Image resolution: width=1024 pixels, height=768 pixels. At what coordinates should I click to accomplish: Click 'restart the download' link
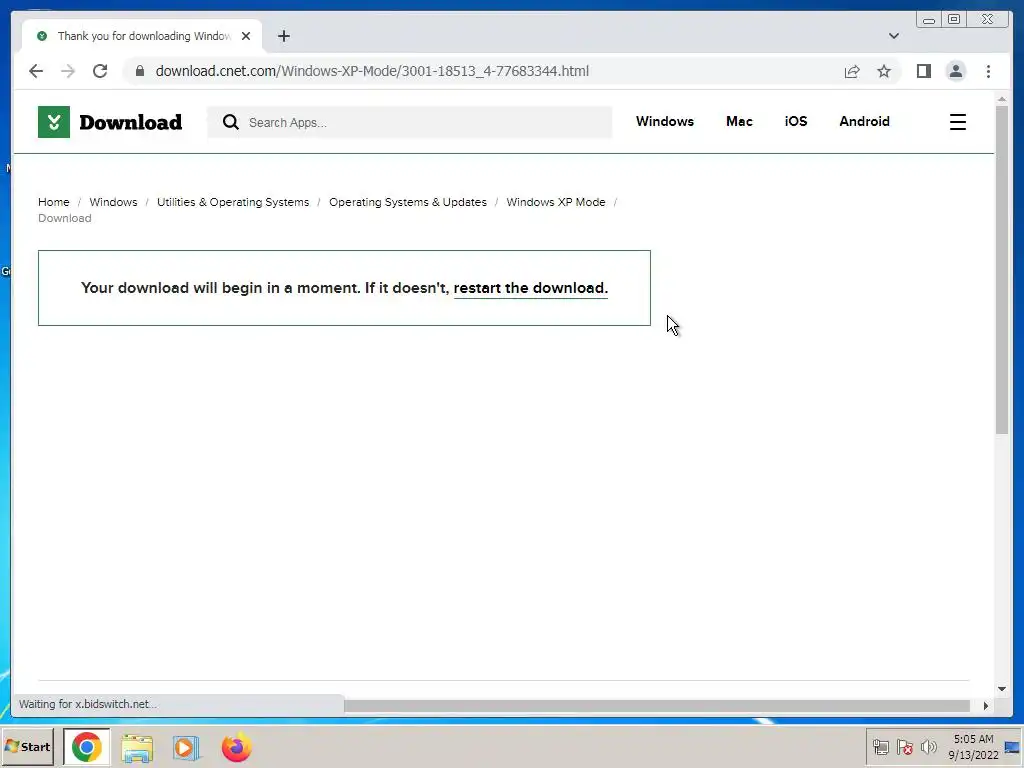point(530,288)
